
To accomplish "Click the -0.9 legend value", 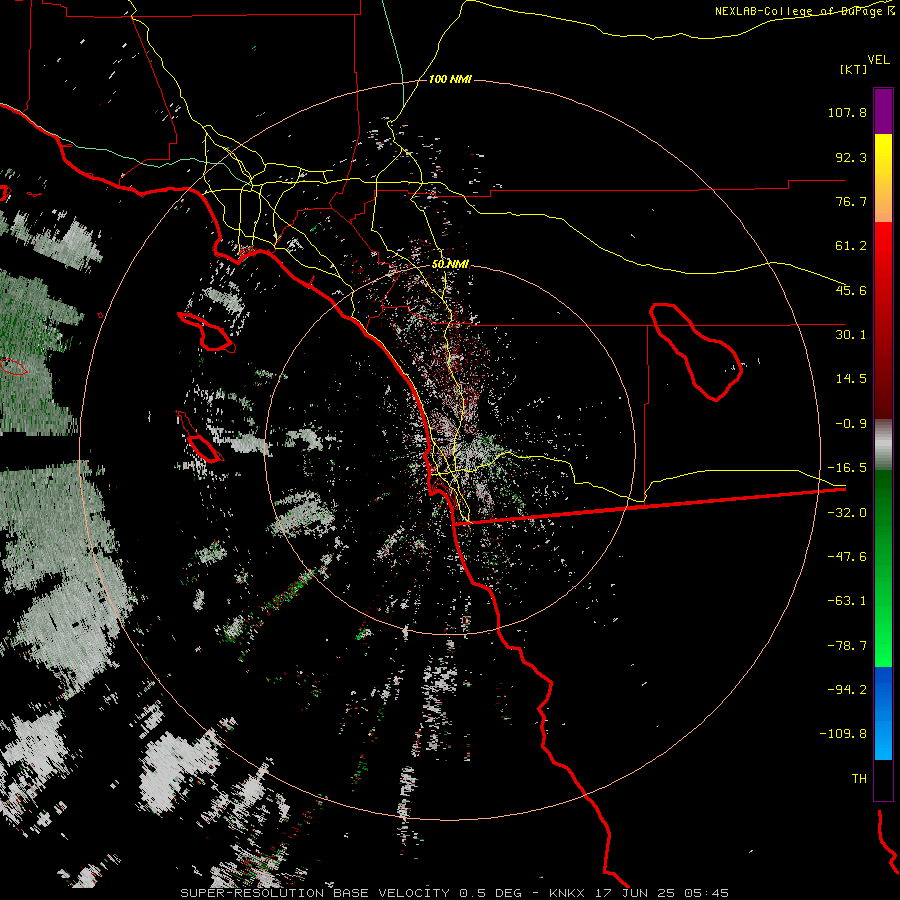I will [851, 424].
